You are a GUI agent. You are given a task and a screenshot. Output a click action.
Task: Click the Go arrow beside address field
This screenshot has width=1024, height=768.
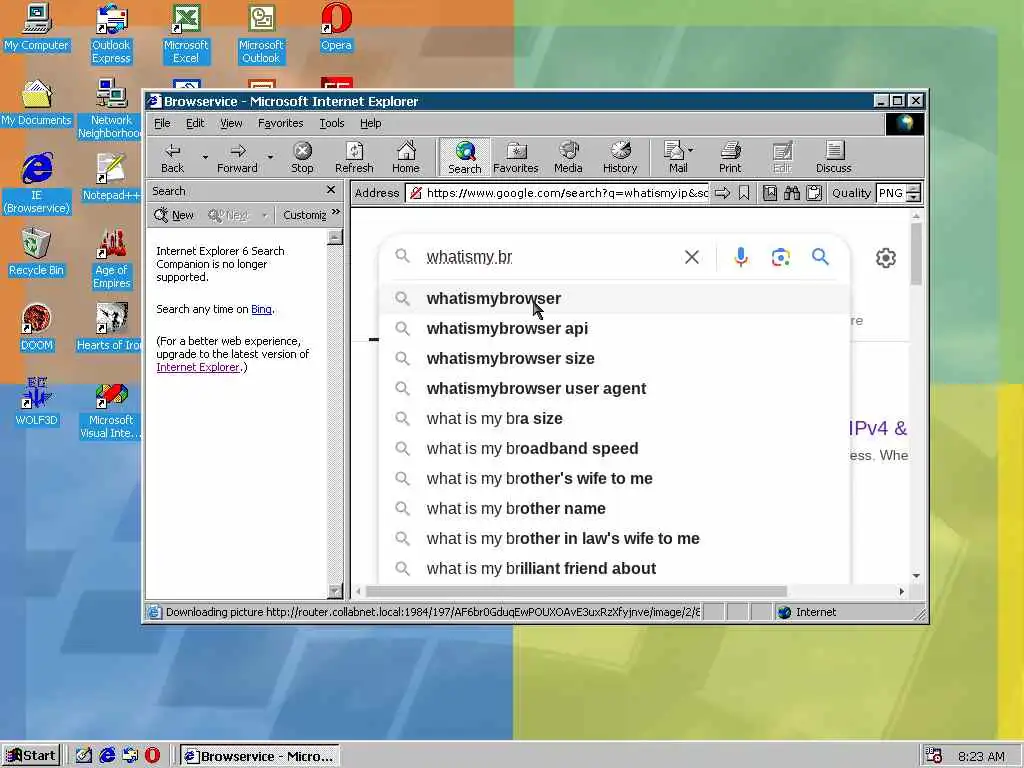pos(722,193)
